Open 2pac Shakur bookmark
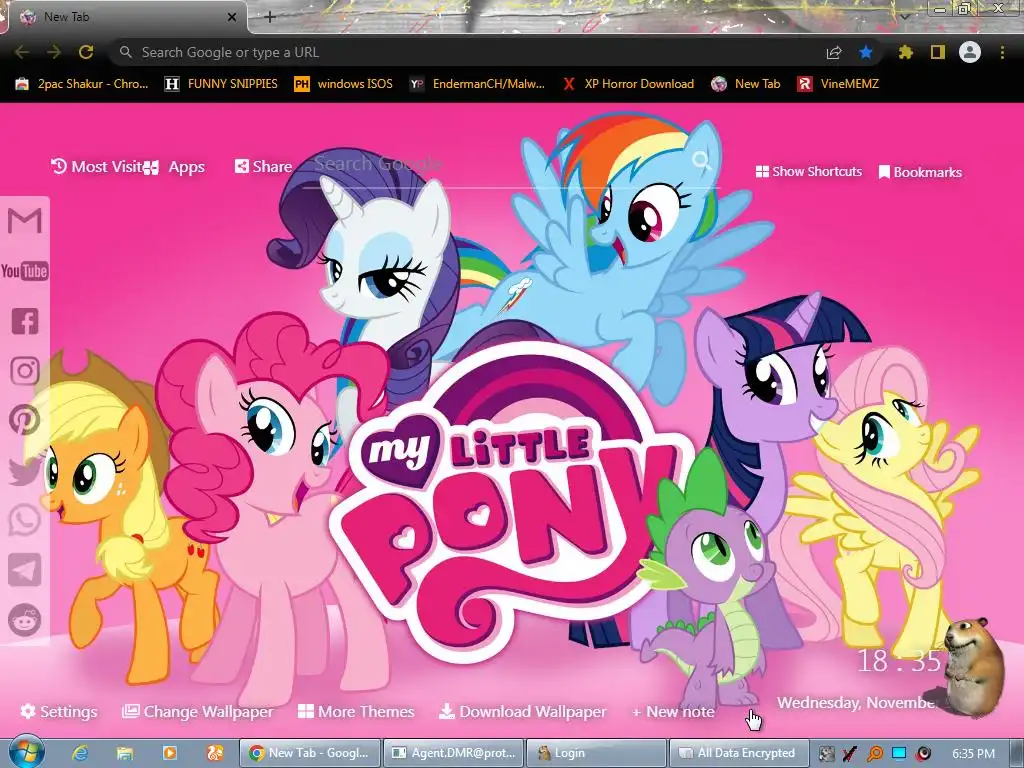 (x=82, y=84)
